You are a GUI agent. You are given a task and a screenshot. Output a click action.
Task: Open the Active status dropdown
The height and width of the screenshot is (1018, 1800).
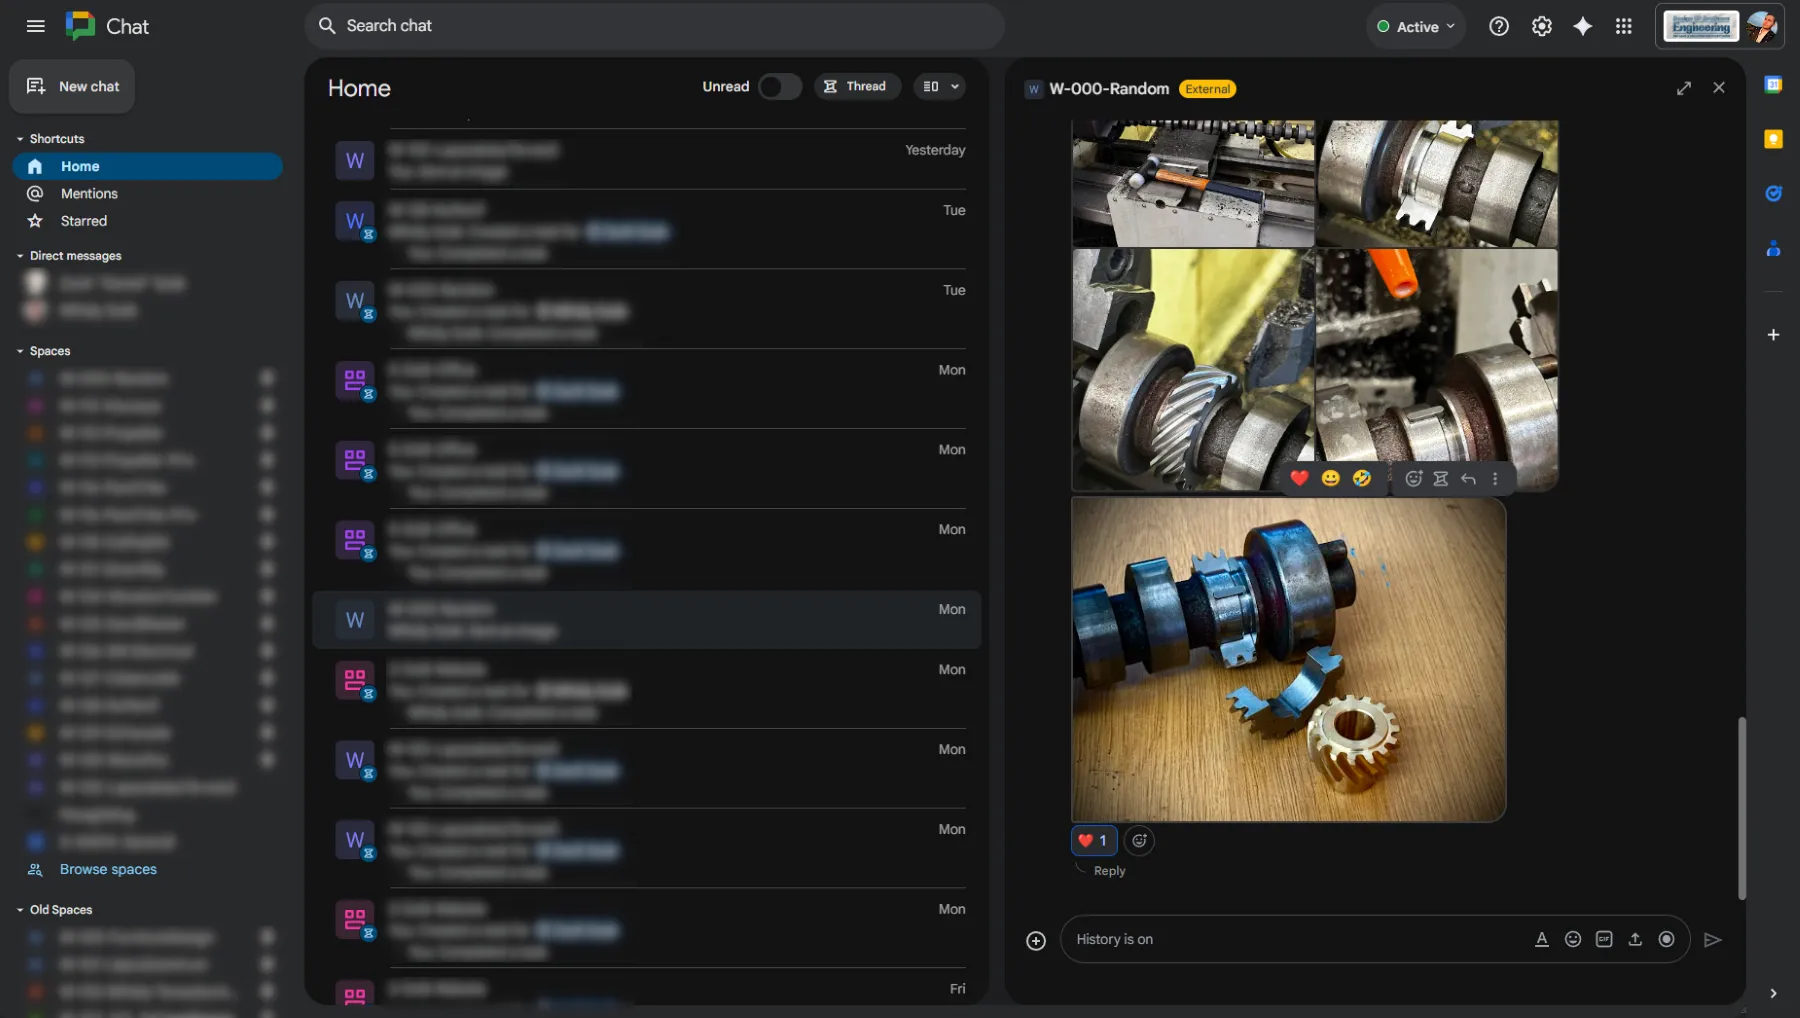[1415, 27]
